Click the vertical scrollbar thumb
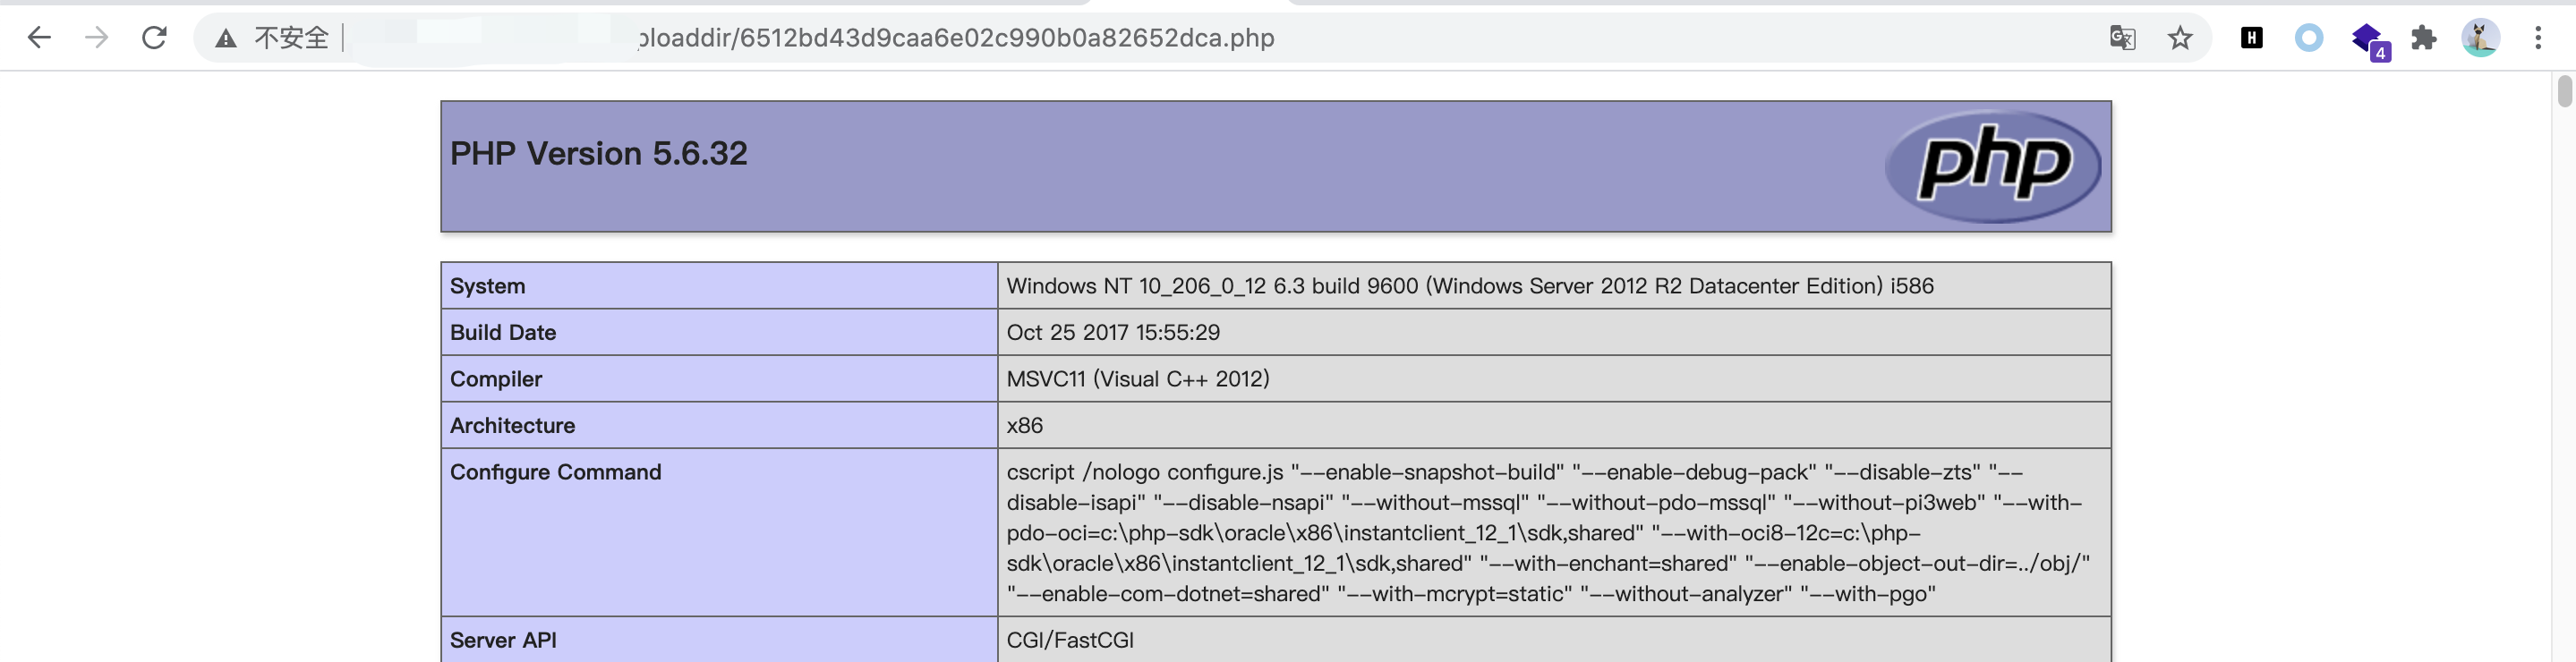Viewport: 2576px width, 662px height. click(2564, 92)
